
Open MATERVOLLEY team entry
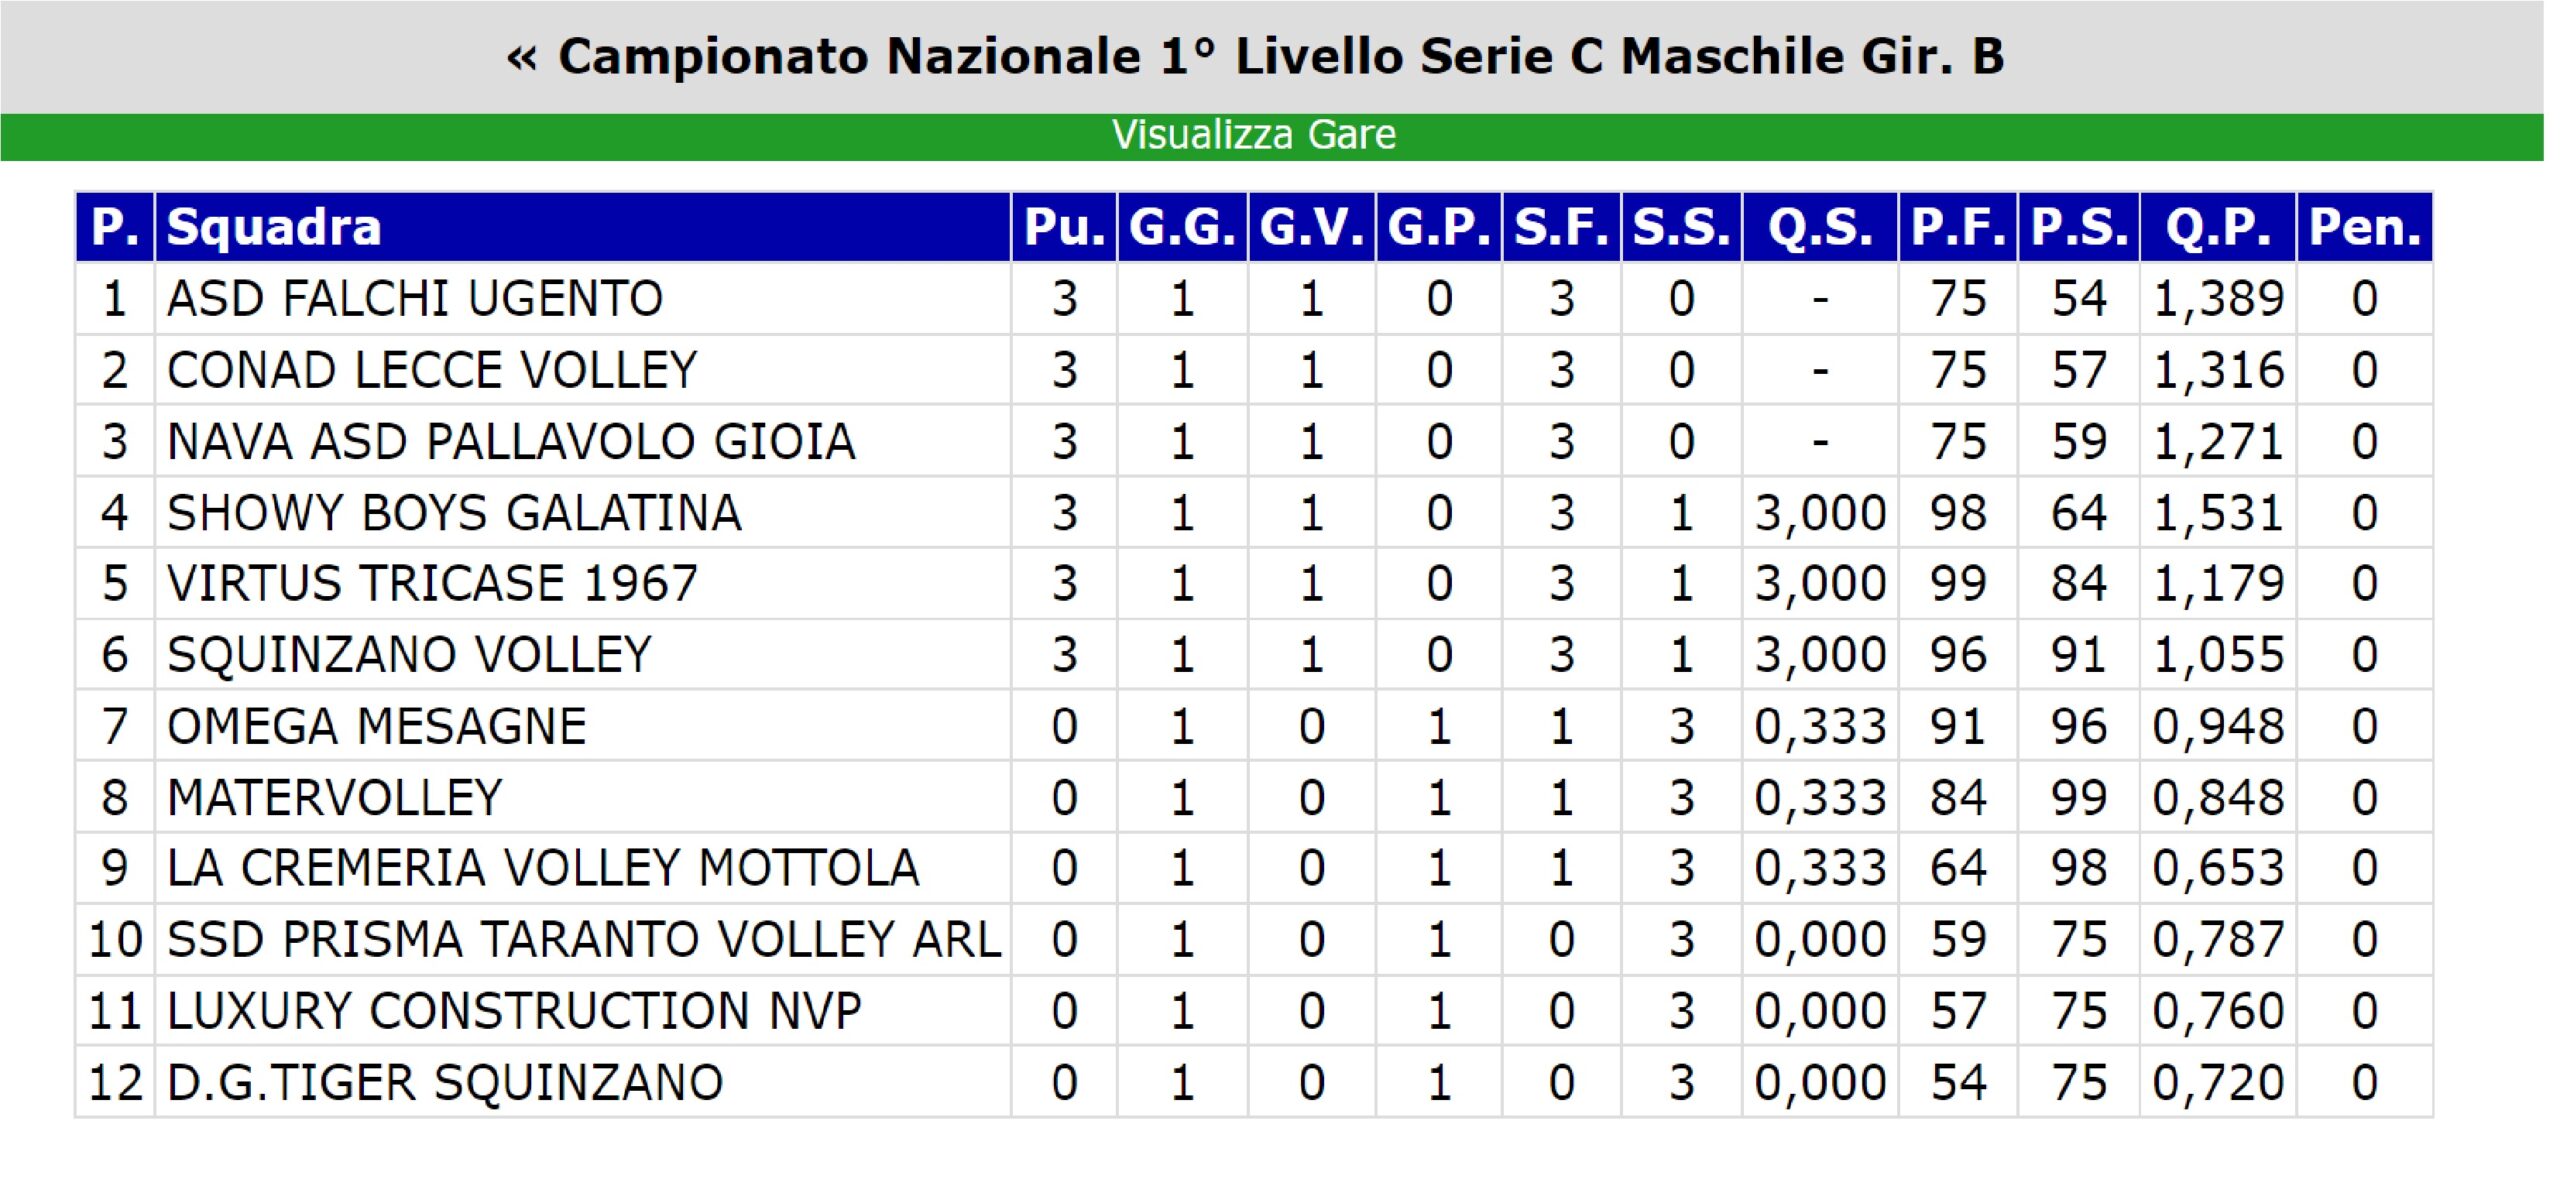click(335, 798)
